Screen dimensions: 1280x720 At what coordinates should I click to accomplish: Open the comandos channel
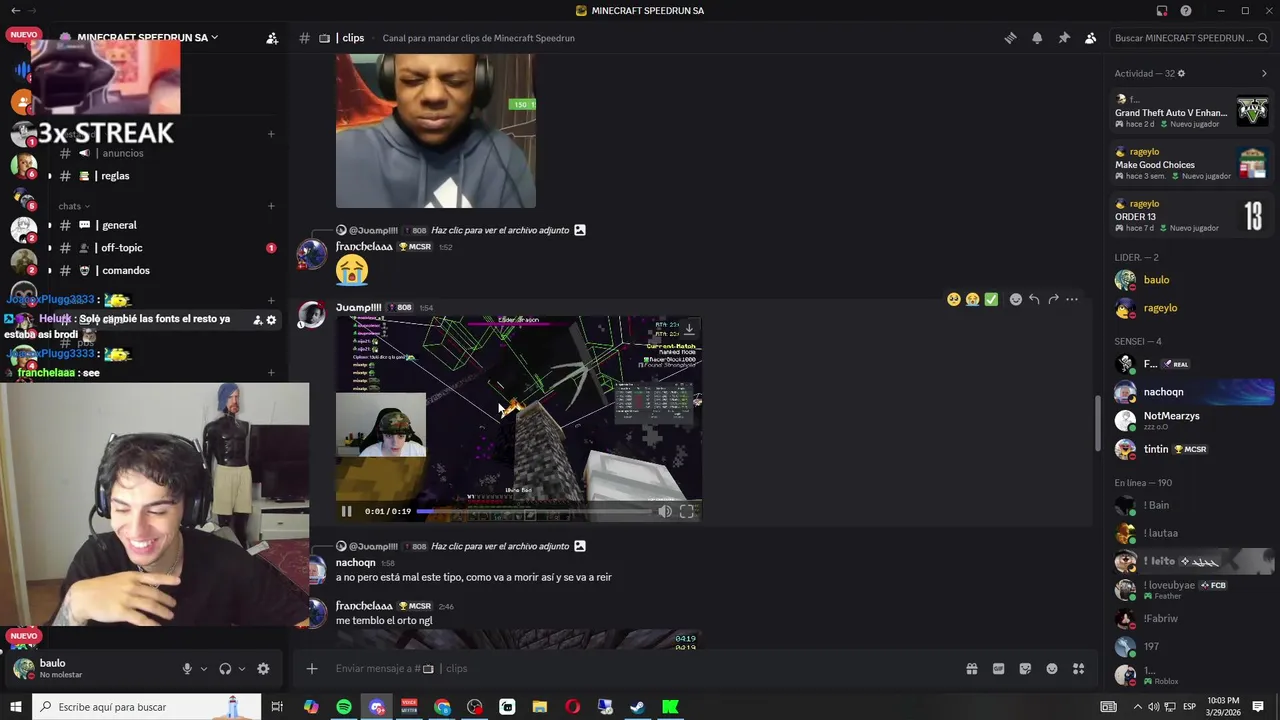(125, 271)
